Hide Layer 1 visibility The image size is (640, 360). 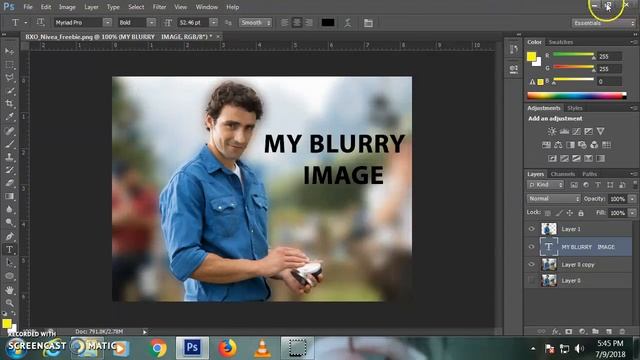coord(531,229)
